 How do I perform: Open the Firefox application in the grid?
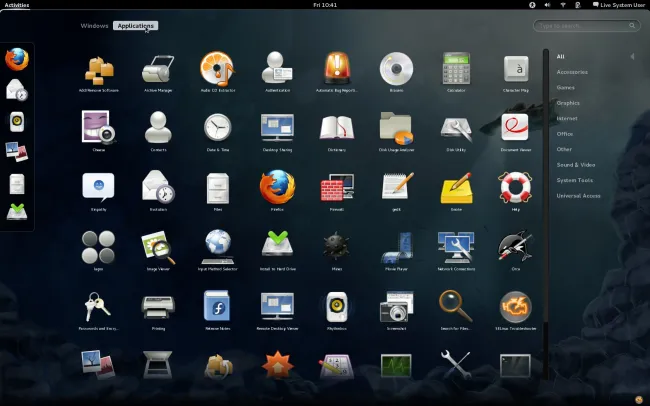(x=277, y=187)
